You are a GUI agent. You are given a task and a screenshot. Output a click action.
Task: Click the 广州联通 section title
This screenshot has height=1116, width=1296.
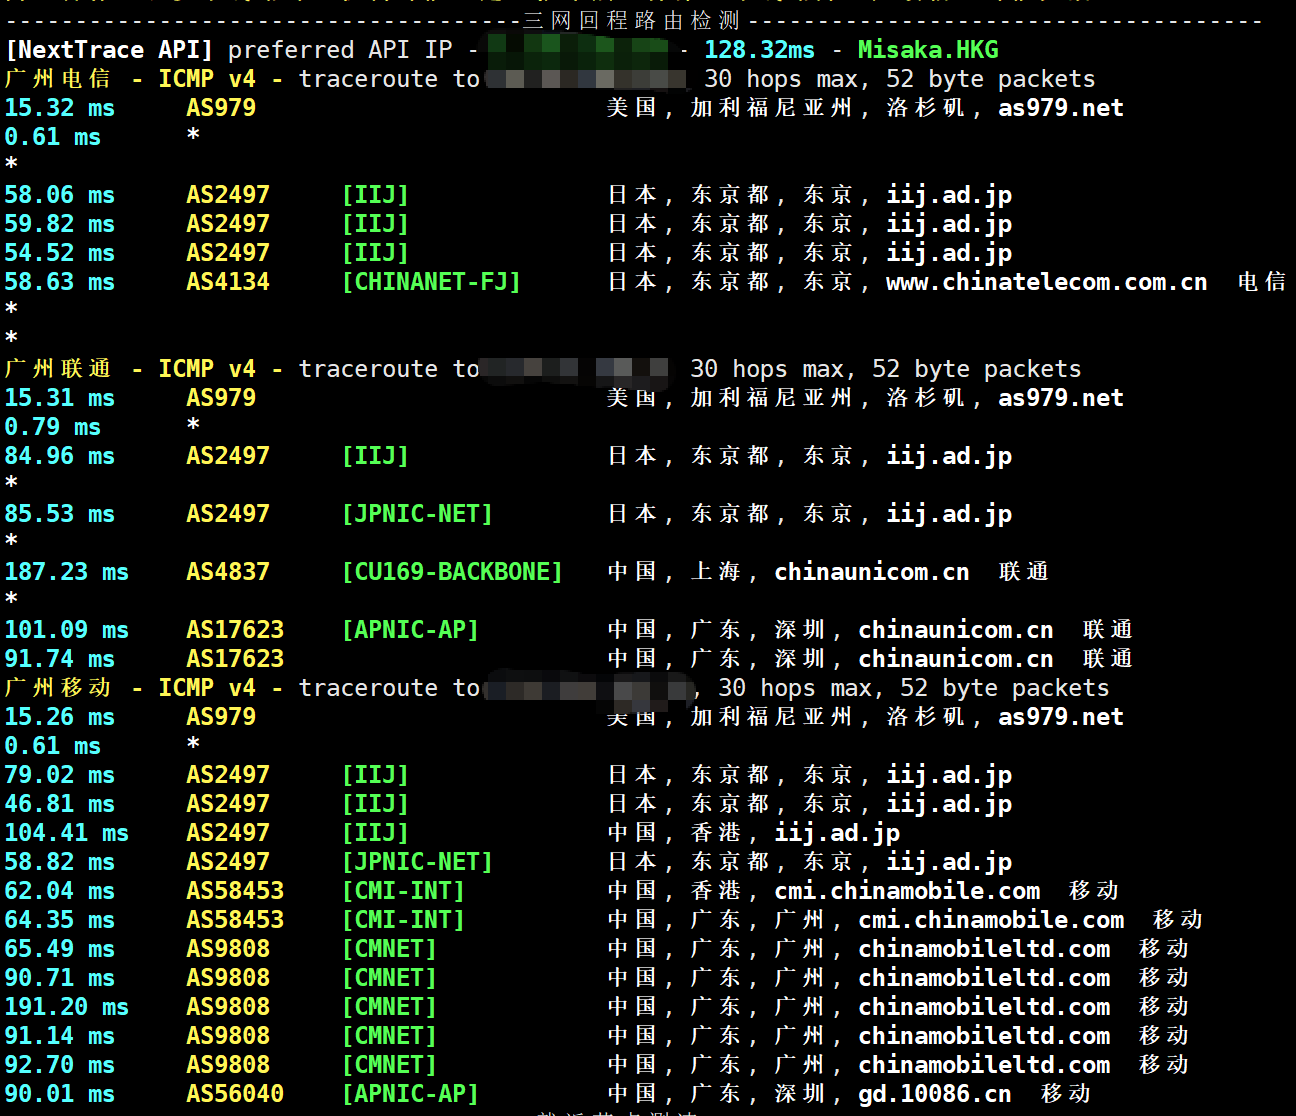[x=58, y=369]
